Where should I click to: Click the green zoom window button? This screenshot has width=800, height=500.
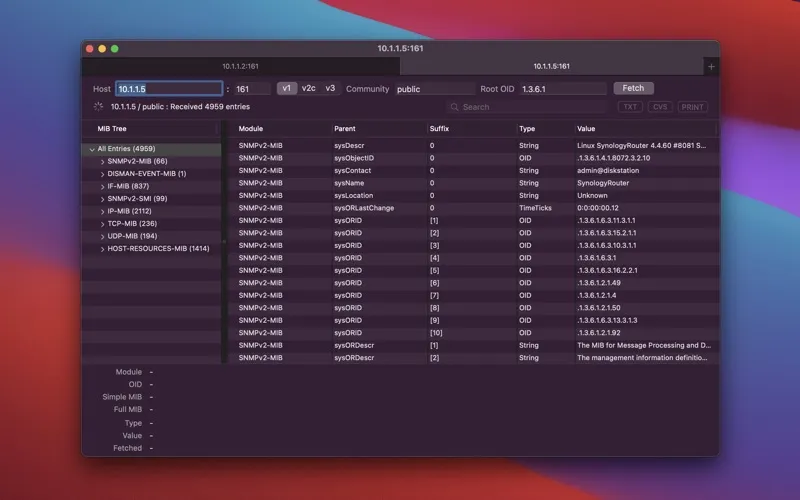(x=115, y=48)
